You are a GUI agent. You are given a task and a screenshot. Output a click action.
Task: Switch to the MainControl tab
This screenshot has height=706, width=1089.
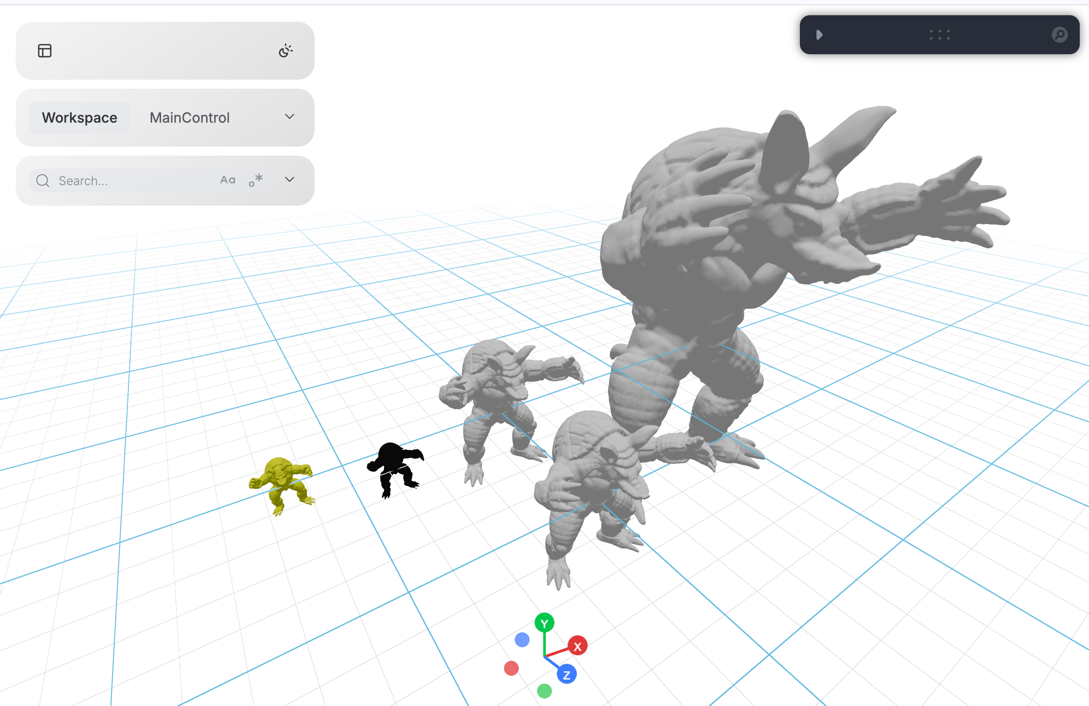point(190,118)
